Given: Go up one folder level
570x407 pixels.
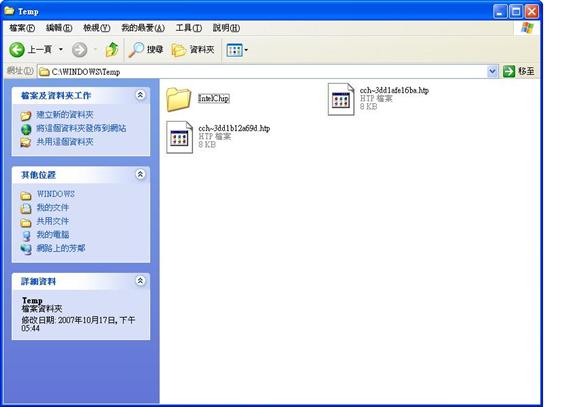Looking at the screenshot, I should coord(112,49).
